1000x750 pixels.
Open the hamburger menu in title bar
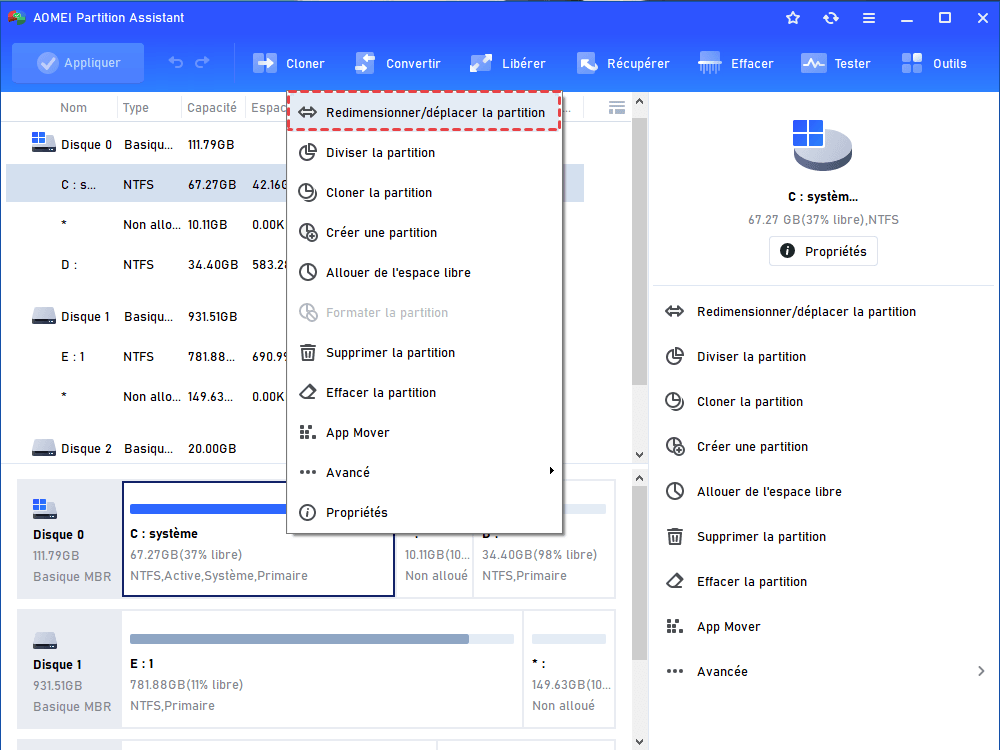point(869,18)
